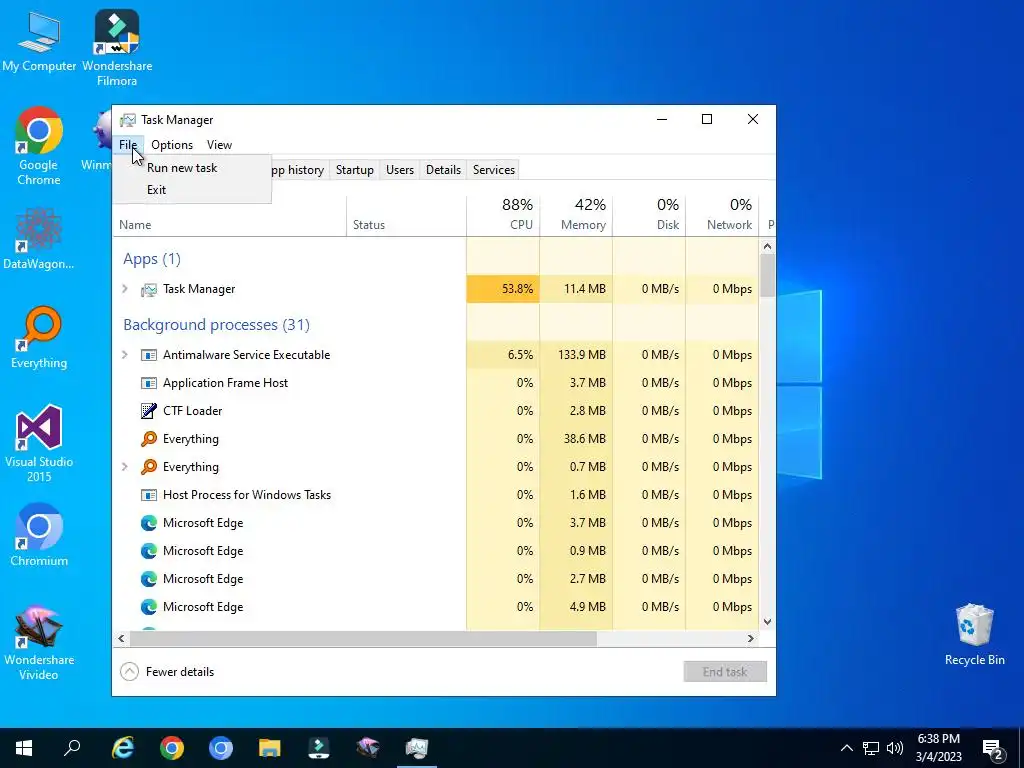
Task: Open the Windows Start button
Action: (24, 748)
